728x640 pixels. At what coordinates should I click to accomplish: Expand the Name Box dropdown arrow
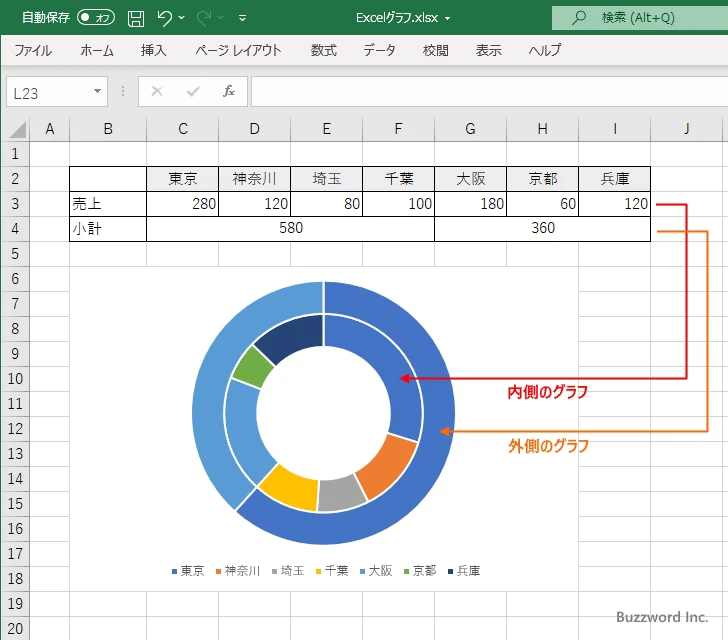(98, 91)
